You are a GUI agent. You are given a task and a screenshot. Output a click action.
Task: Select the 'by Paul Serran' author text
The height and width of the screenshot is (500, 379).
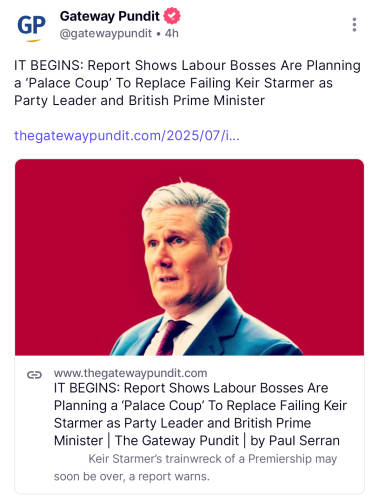[x=295, y=441]
